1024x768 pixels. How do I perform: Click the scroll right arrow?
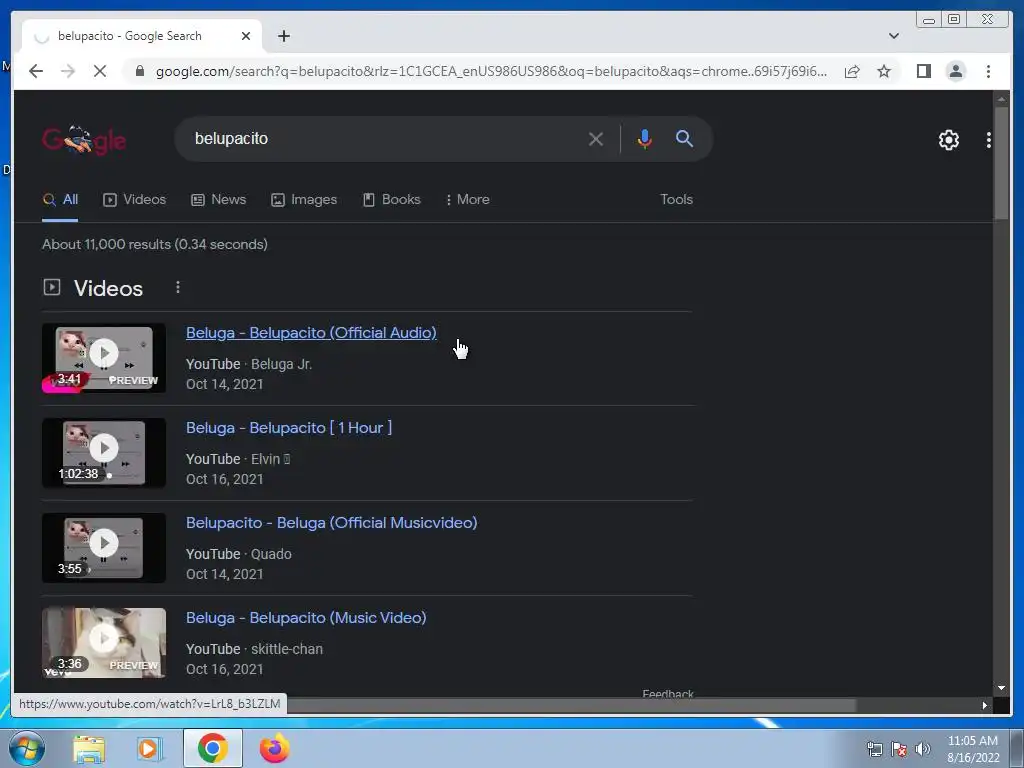point(984,705)
